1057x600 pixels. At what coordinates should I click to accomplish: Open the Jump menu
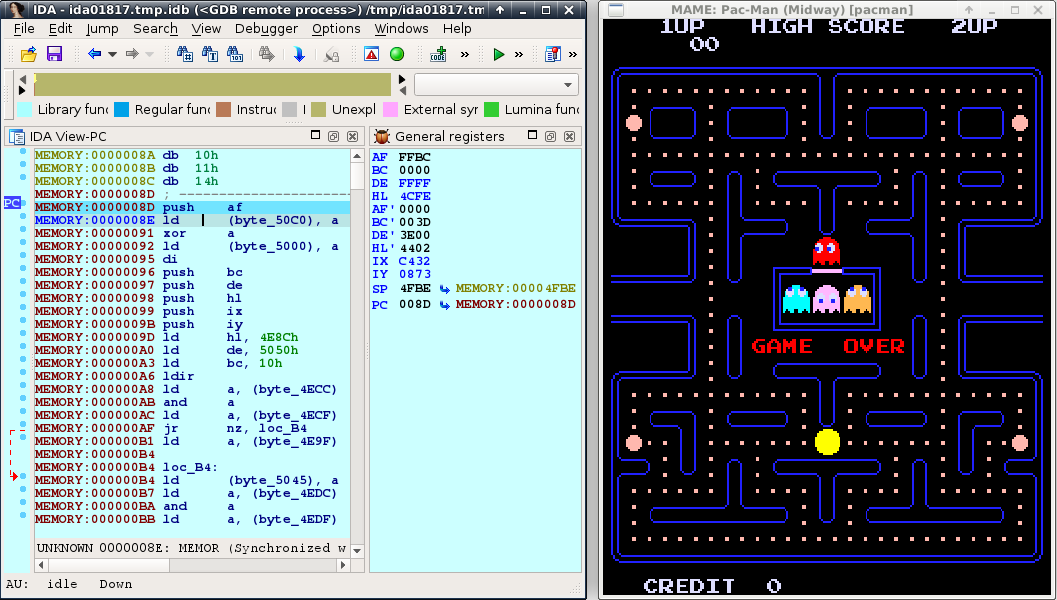[102, 29]
